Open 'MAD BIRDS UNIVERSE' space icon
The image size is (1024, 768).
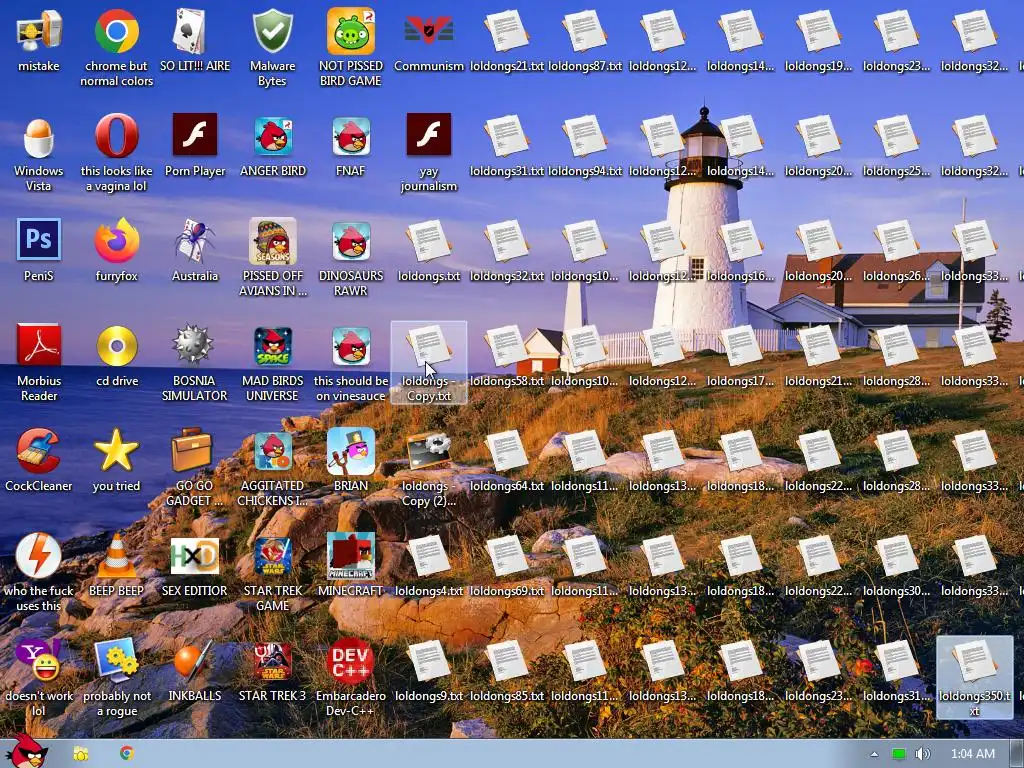272,346
